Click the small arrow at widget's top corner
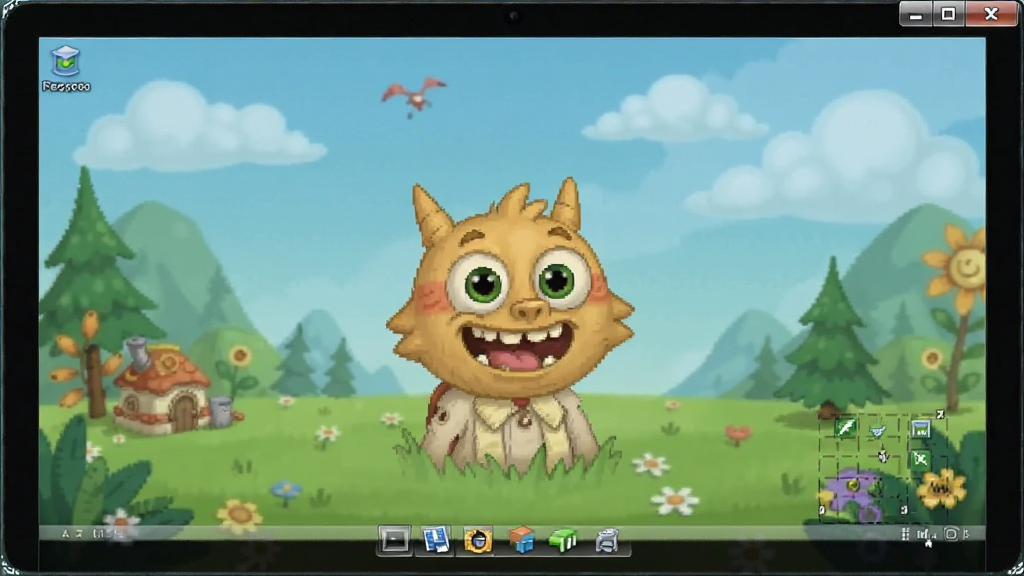Image resolution: width=1024 pixels, height=576 pixels. click(x=940, y=414)
